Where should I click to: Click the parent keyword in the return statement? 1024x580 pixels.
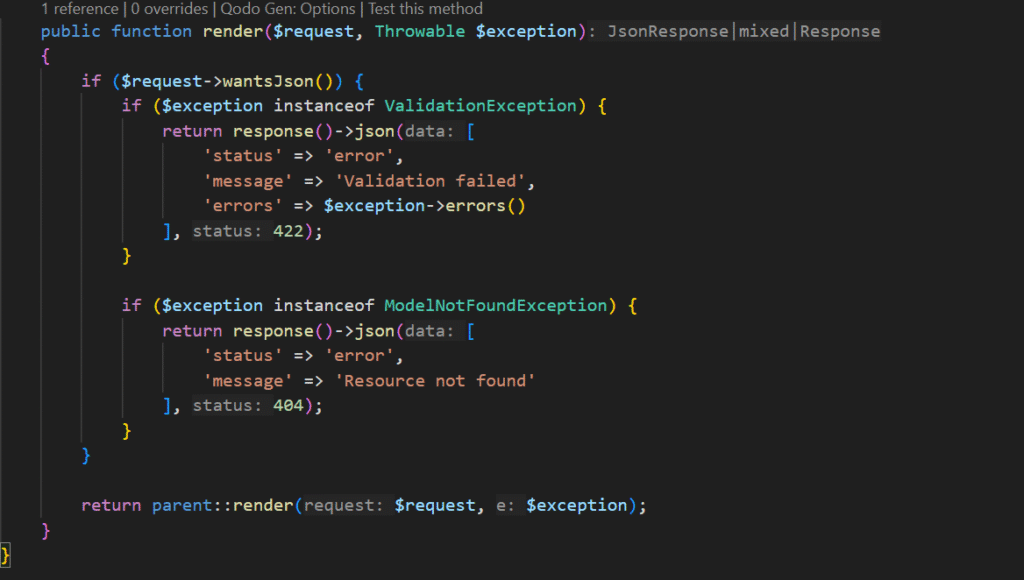tap(182, 505)
